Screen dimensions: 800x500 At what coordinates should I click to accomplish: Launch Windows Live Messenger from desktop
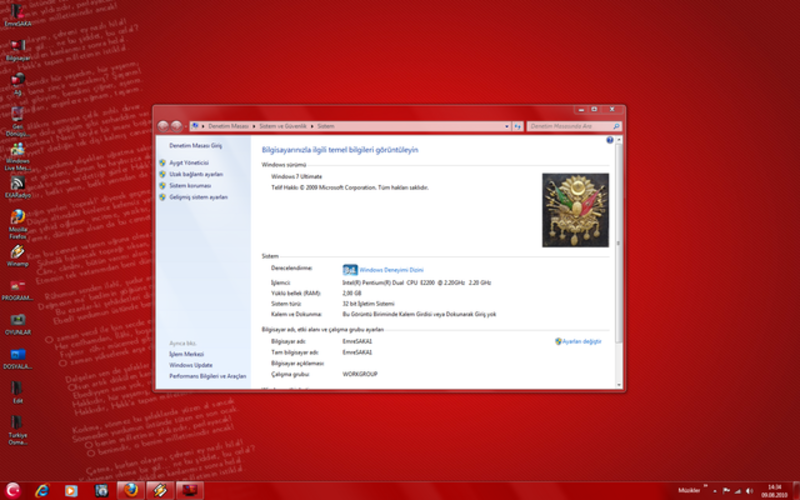[x=17, y=156]
